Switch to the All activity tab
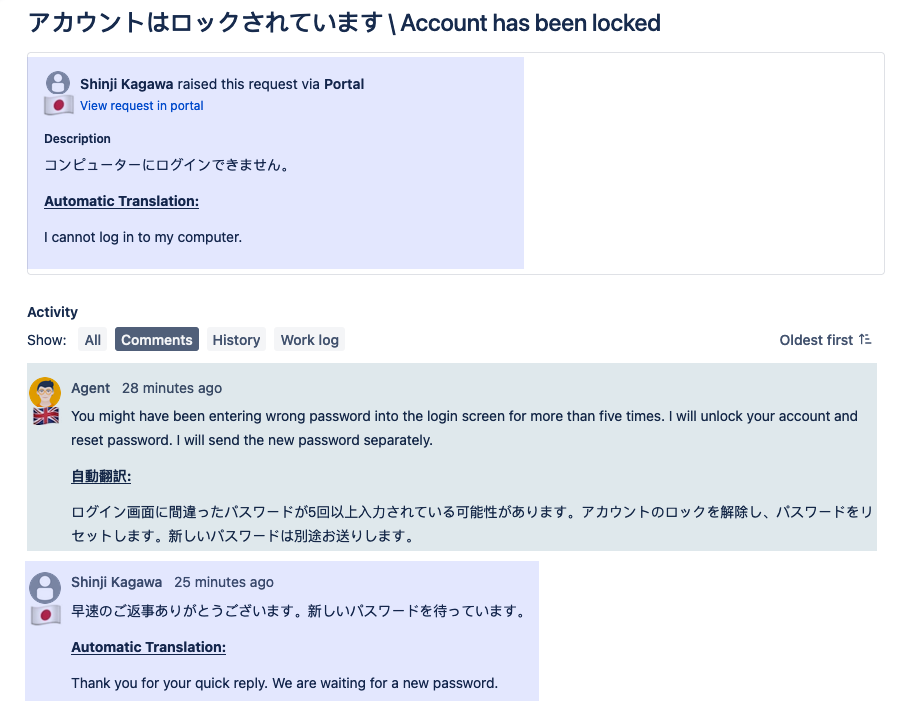The width and height of the screenshot is (899, 710). click(x=92, y=339)
